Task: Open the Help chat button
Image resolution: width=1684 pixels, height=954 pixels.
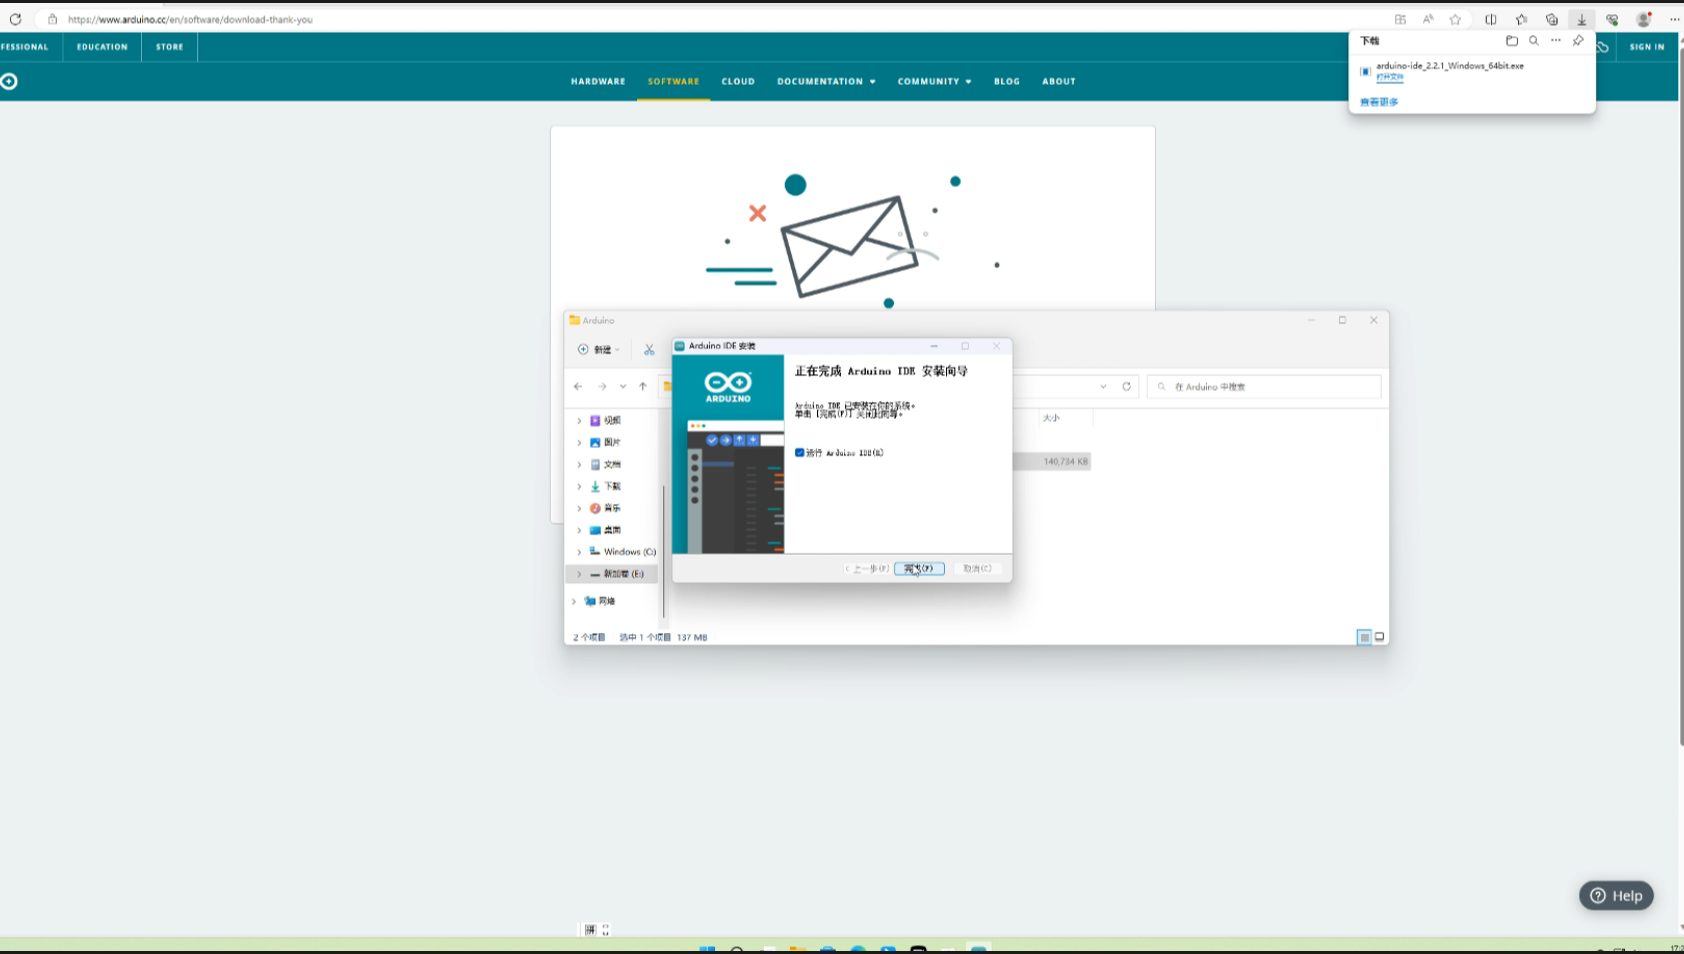Action: pos(1616,896)
